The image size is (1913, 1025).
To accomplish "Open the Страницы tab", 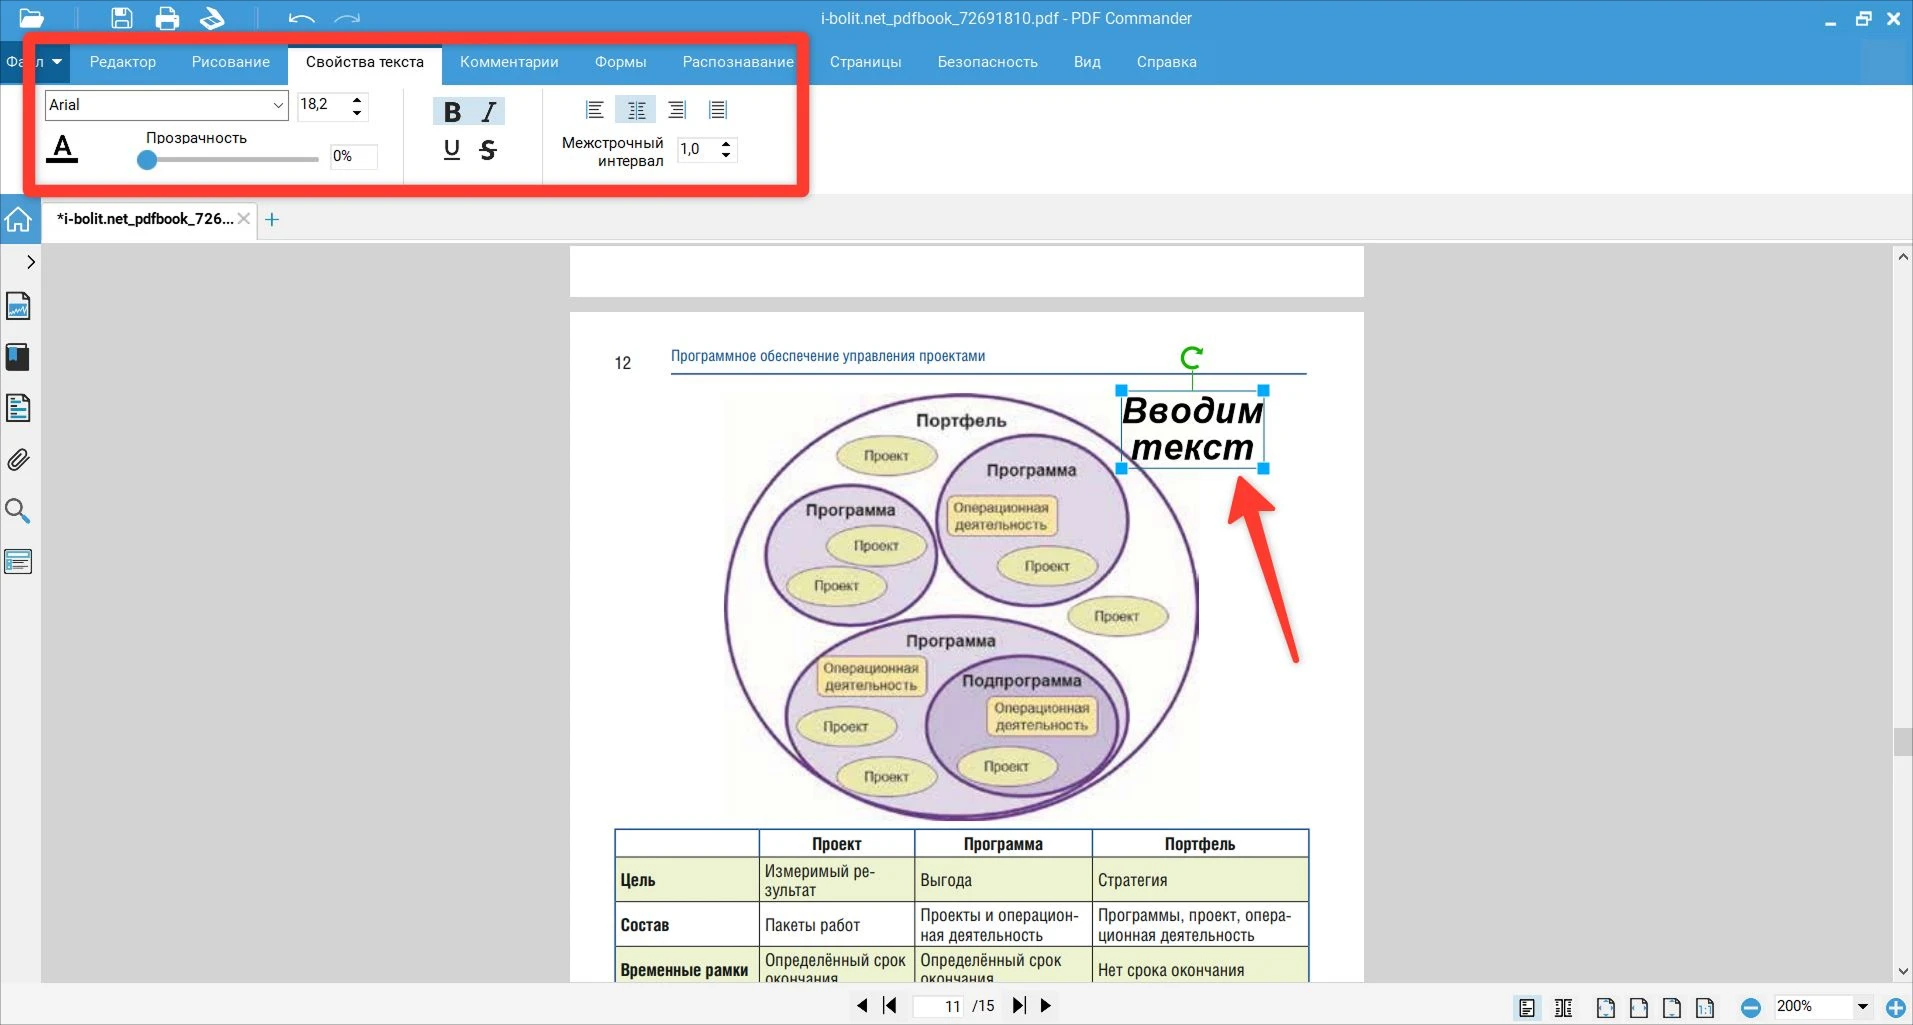I will pos(865,62).
